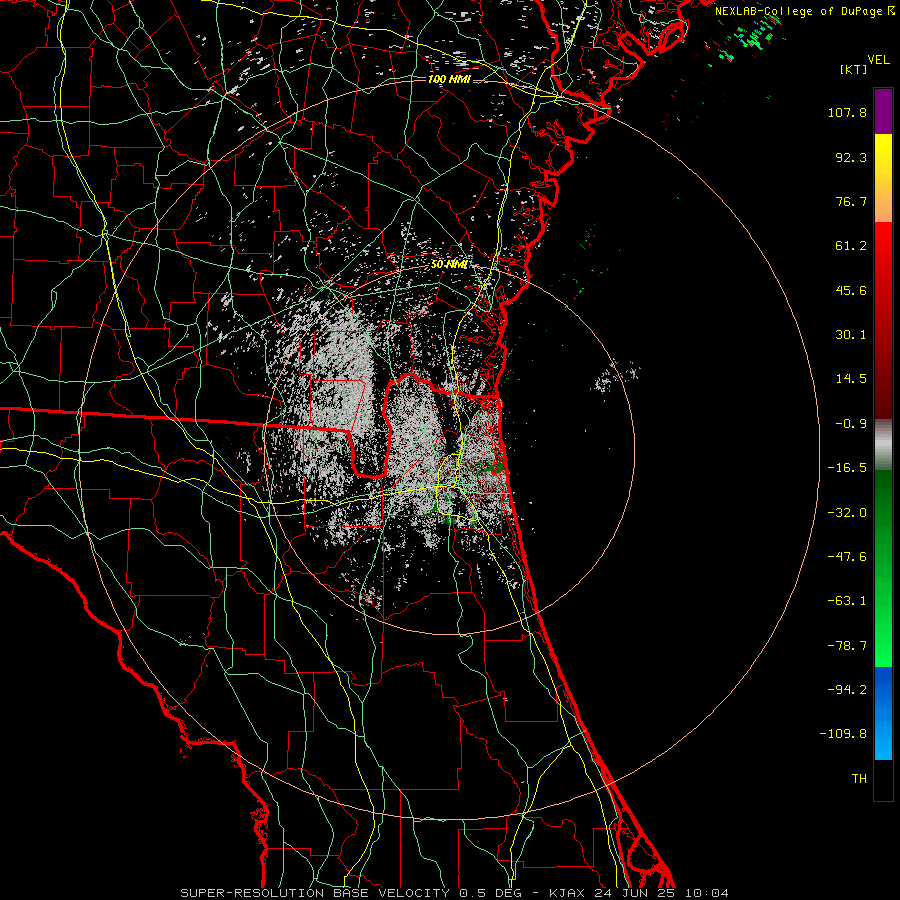This screenshot has height=900, width=900.
Task: Click the -16.5 velocity scale value
Action: 847,468
